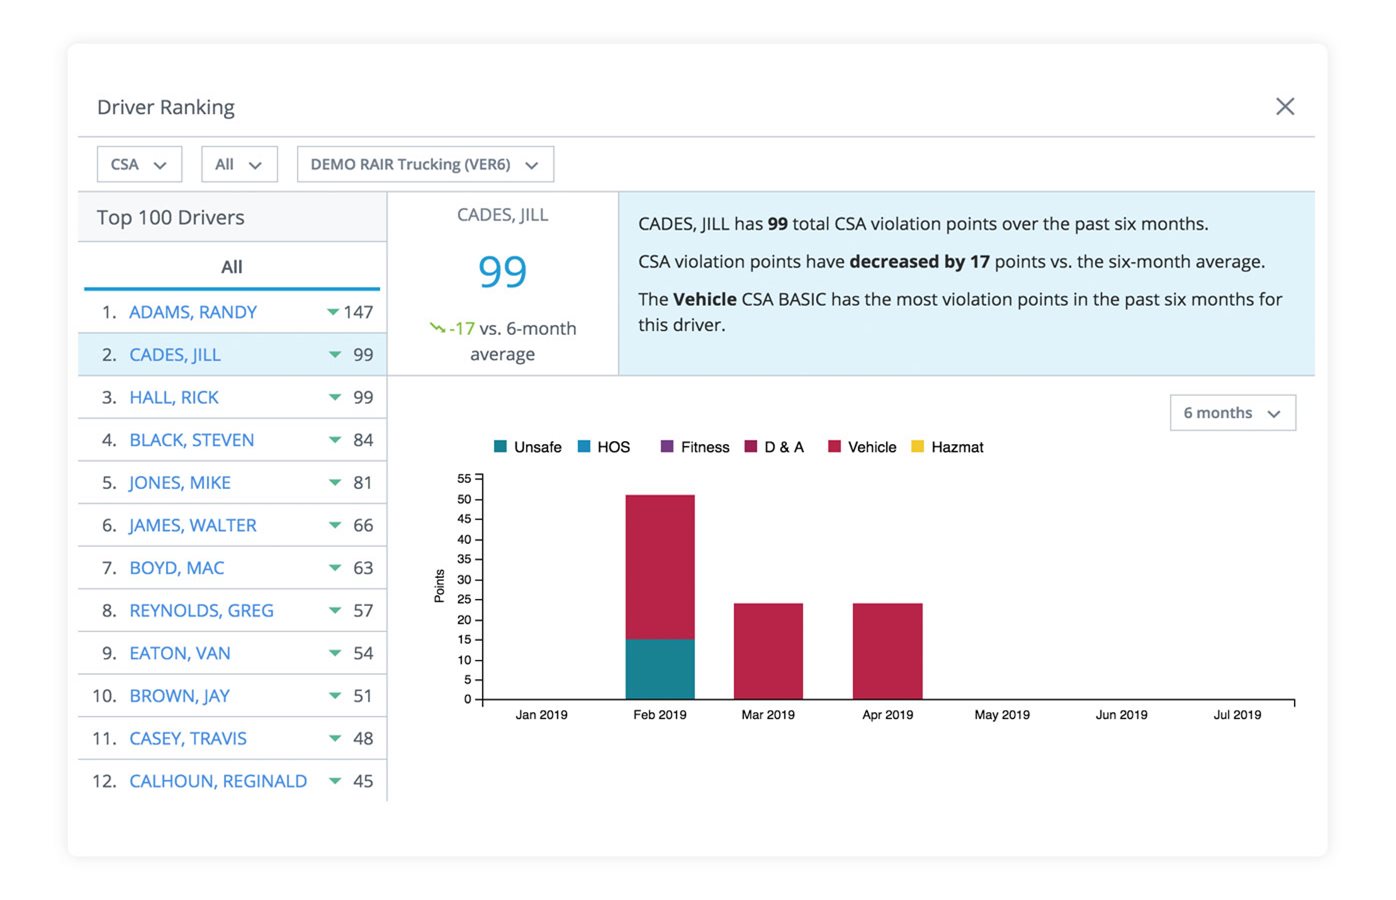This screenshot has height=900, width=1396.
Task: Change the 6 months time range
Action: (1232, 413)
